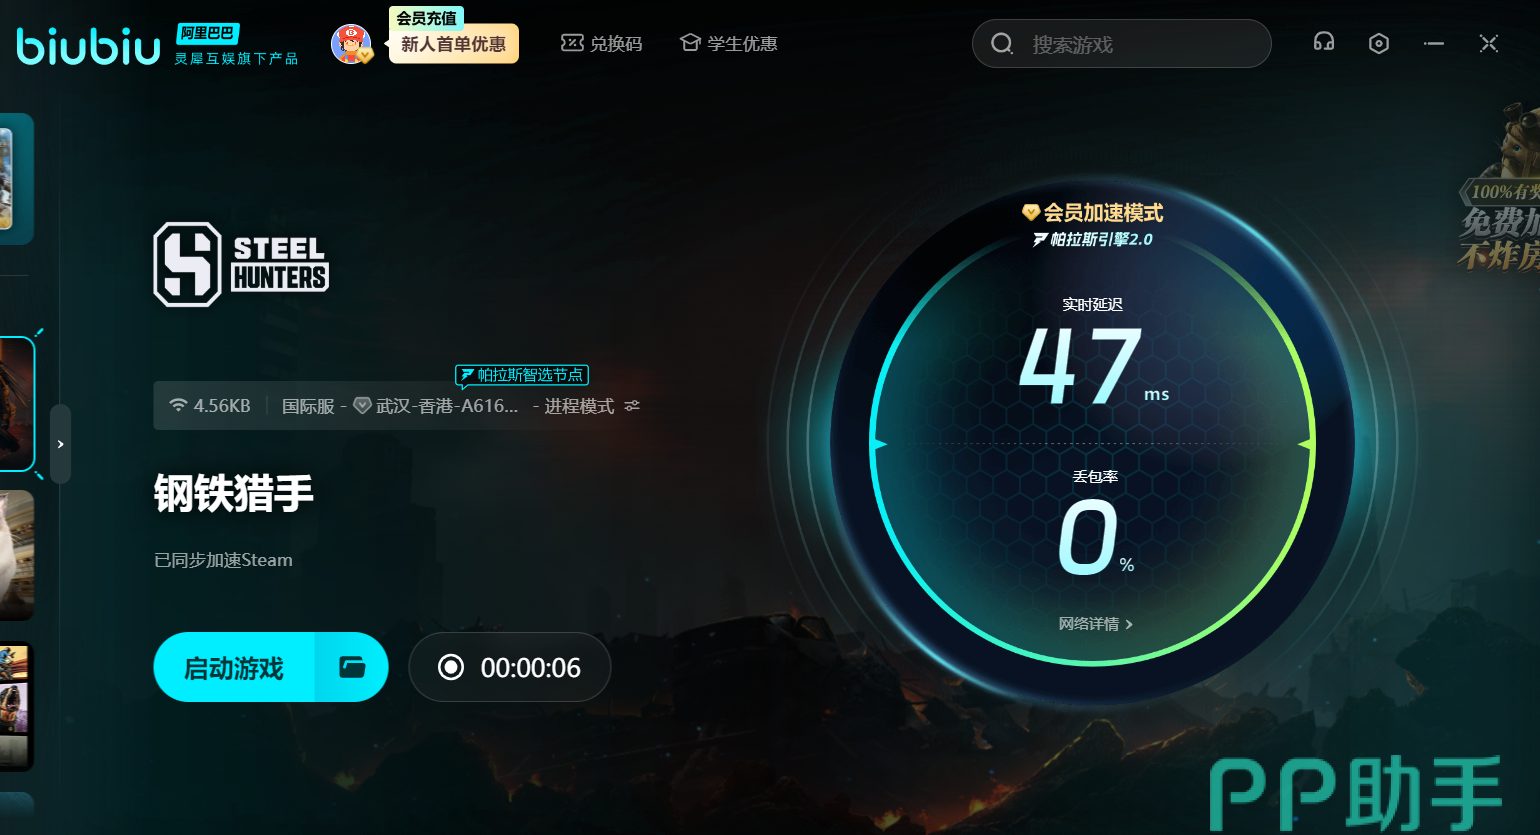Click the Steel Hunters game logo
The height and width of the screenshot is (835, 1540).
click(x=241, y=265)
